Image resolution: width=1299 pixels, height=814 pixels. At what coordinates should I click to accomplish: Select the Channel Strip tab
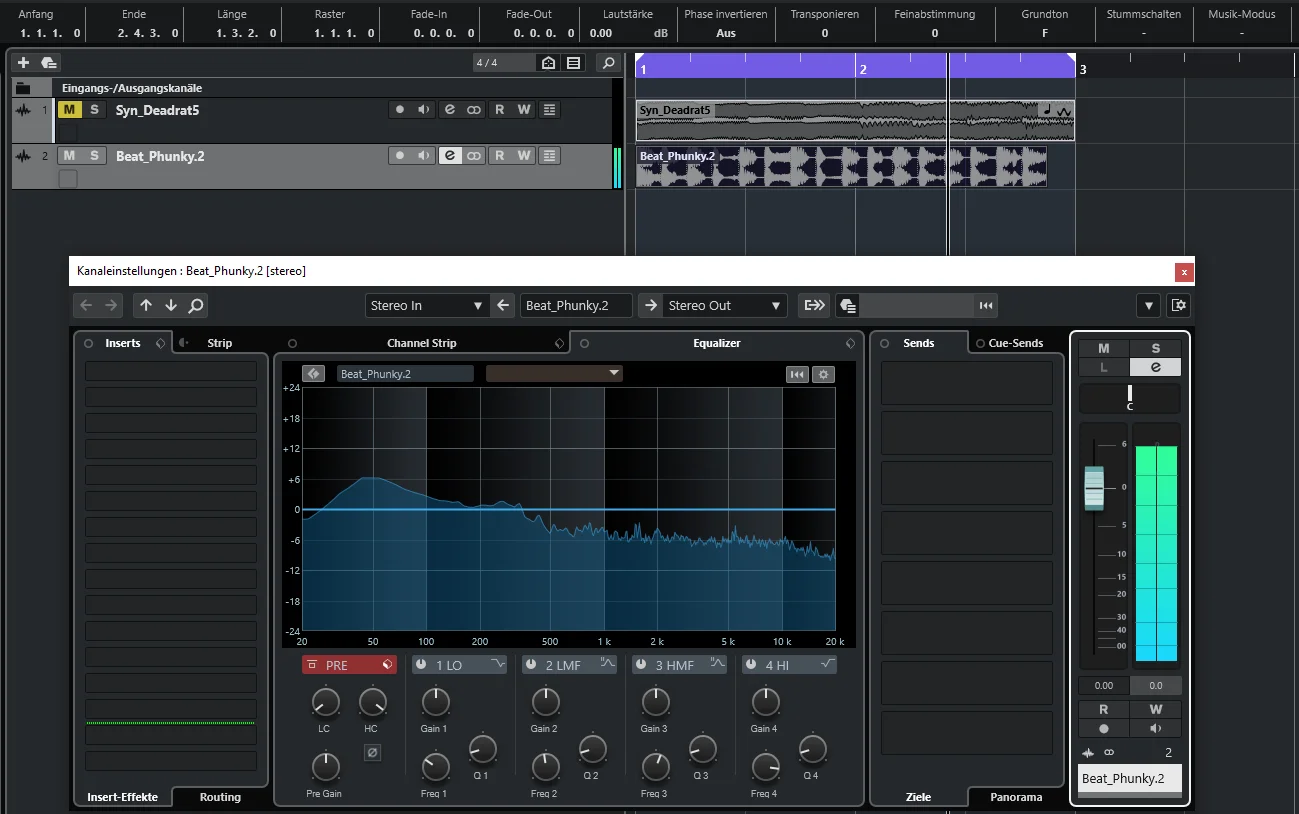(x=422, y=343)
